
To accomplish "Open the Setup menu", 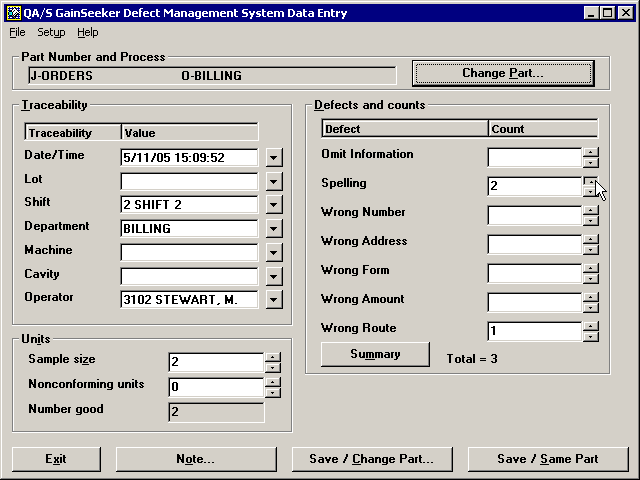I will [x=51, y=32].
